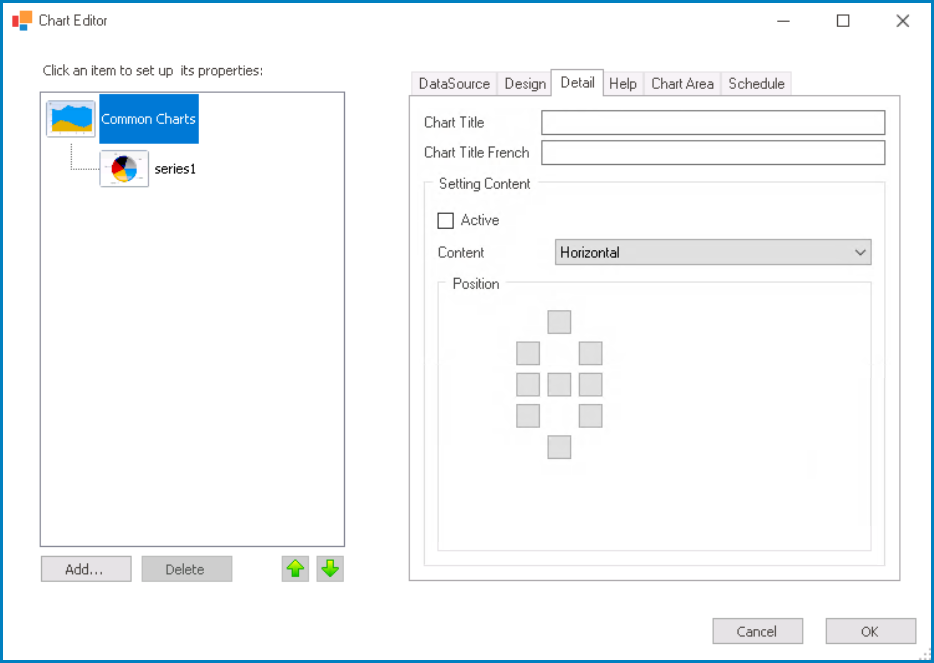Select the Common Charts tree node
This screenshot has height=663, width=934.
pyautogui.click(x=148, y=119)
